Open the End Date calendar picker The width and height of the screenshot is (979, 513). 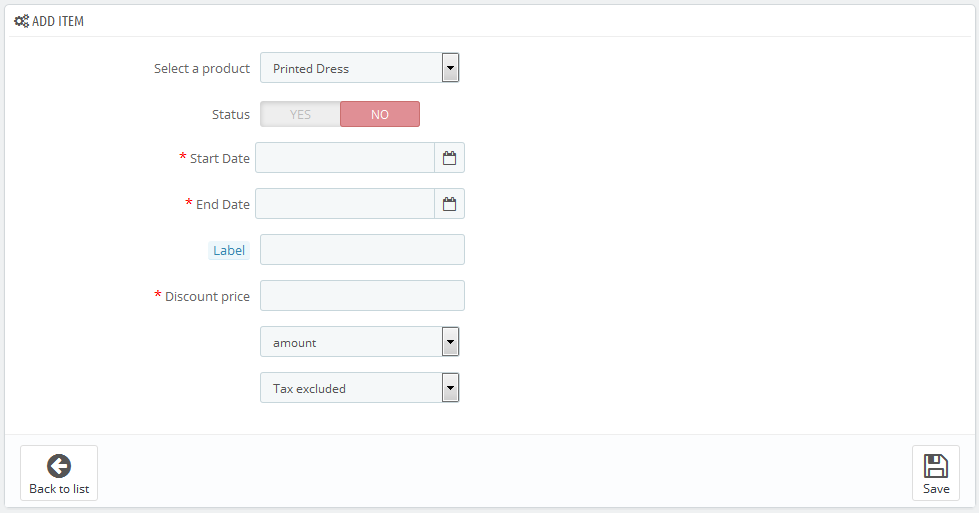(x=450, y=204)
